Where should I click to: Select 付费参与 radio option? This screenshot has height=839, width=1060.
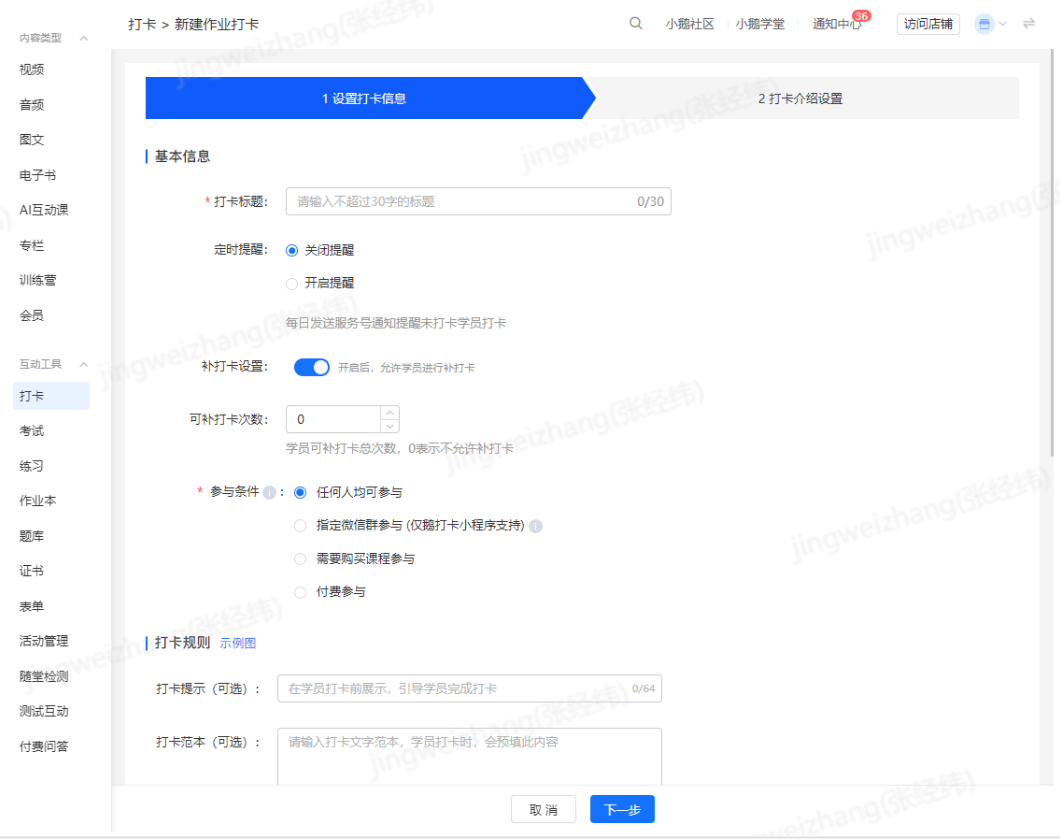pos(300,593)
